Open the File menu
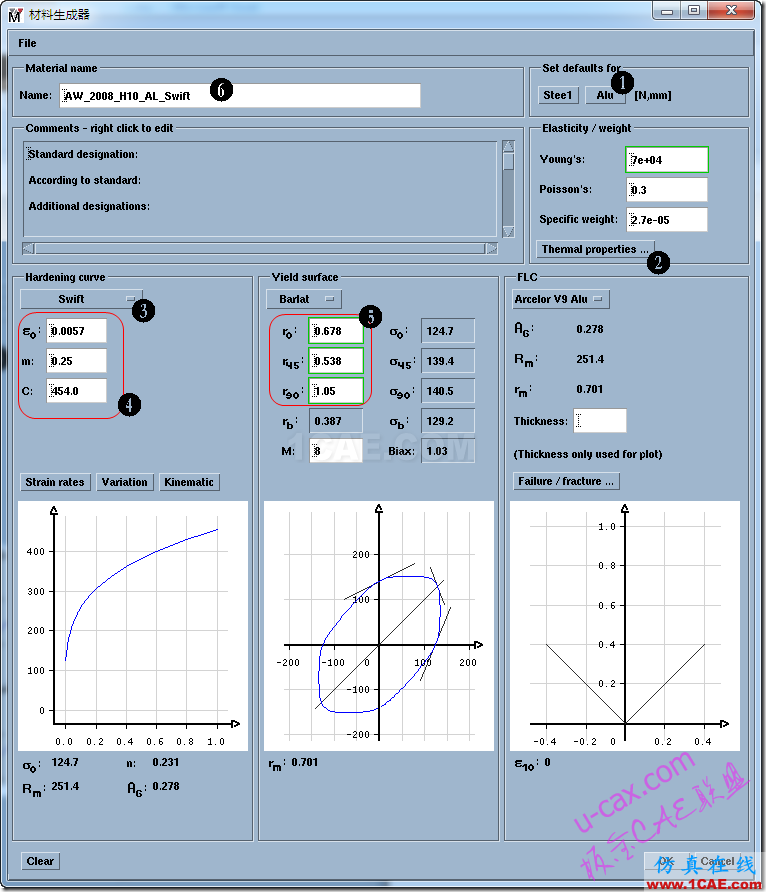 27,43
